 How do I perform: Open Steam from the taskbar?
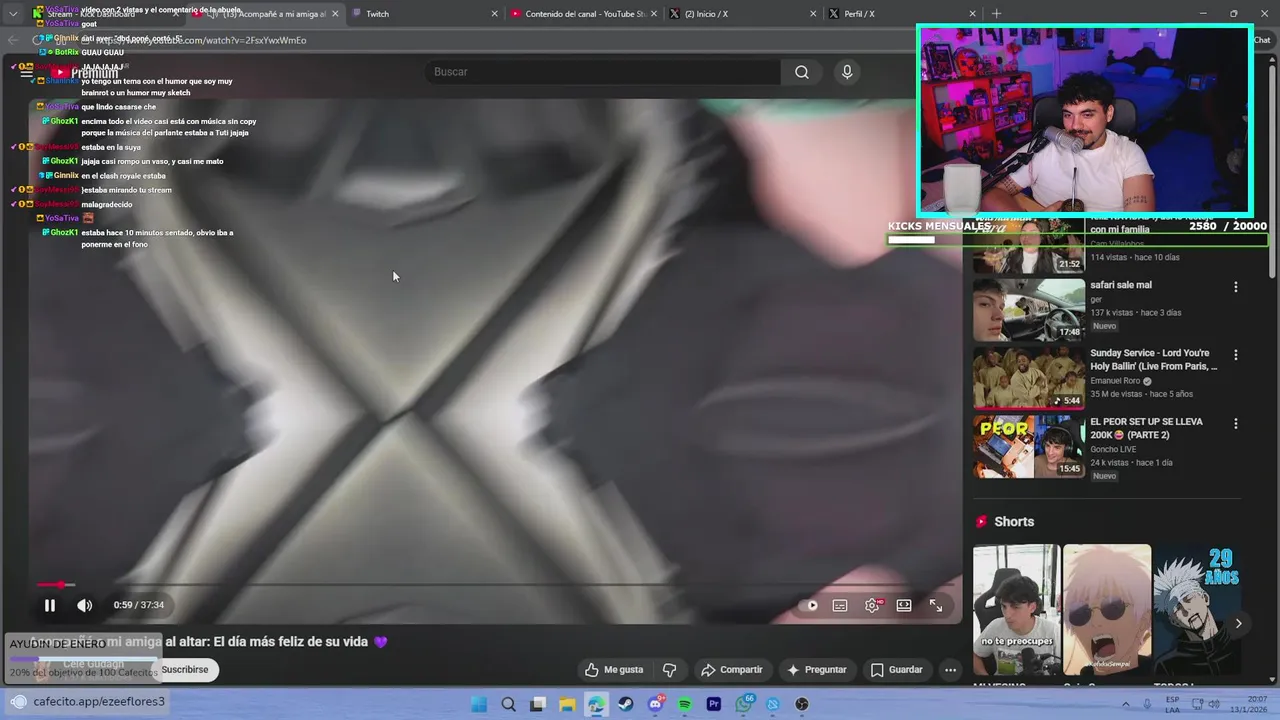tap(626, 704)
